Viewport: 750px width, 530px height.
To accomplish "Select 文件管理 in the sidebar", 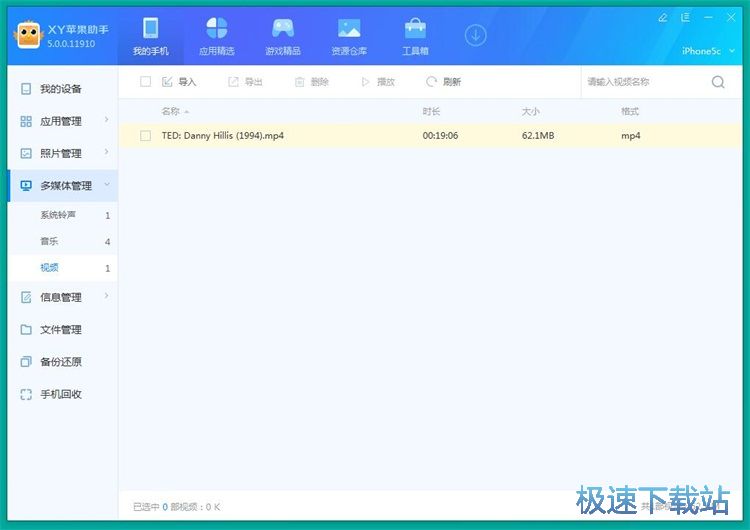I will click(x=63, y=330).
